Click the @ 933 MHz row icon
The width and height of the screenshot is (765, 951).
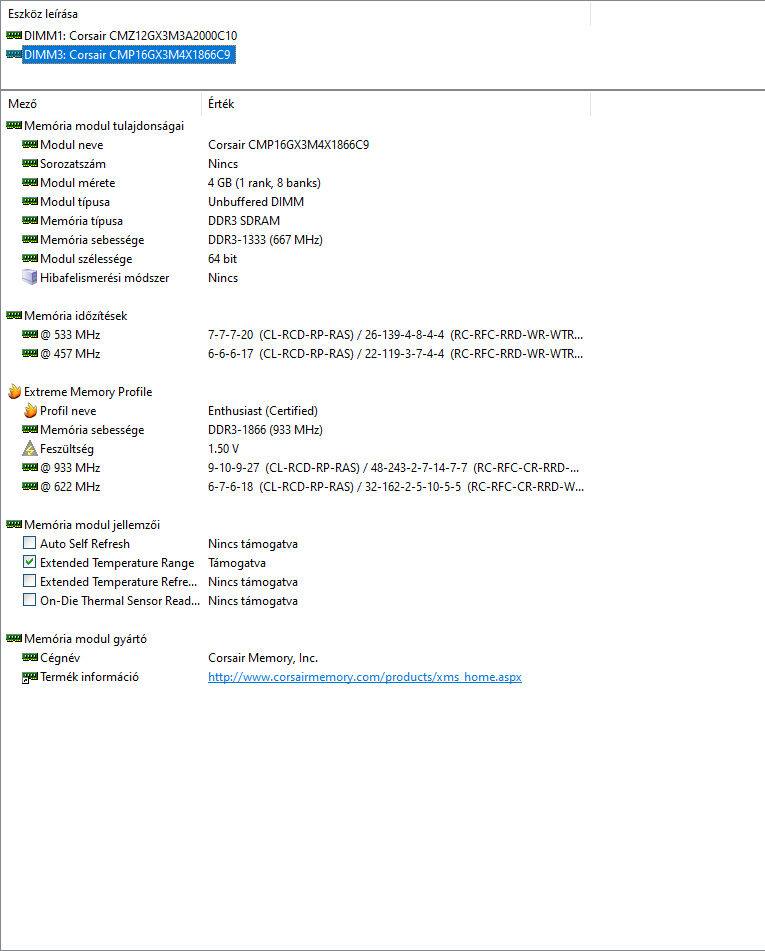pyautogui.click(x=30, y=468)
